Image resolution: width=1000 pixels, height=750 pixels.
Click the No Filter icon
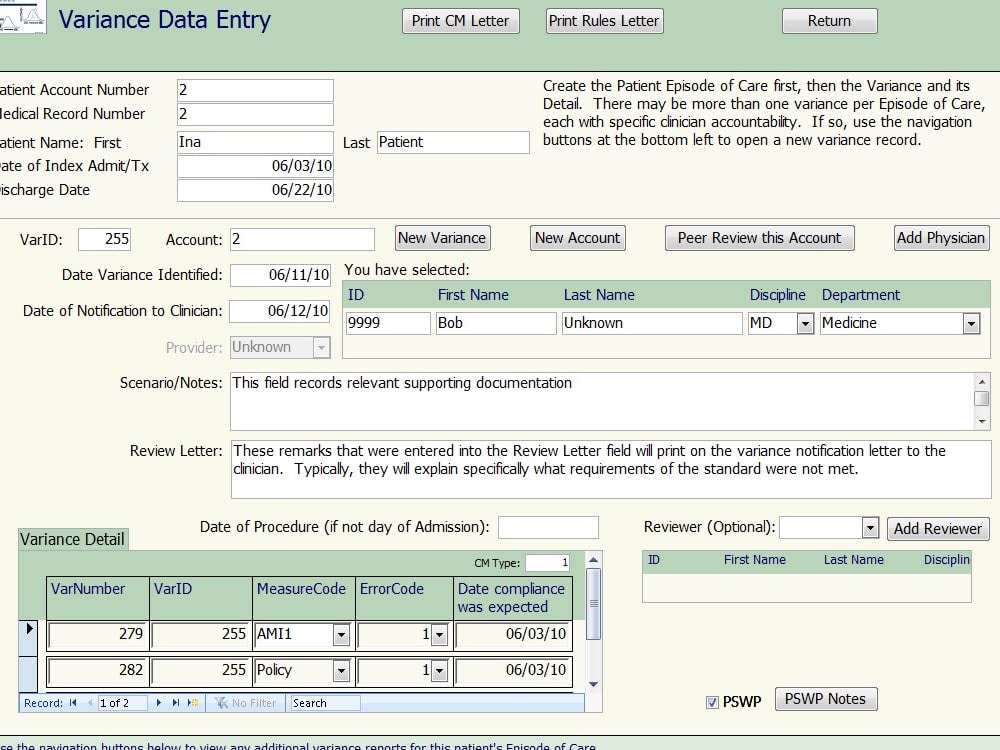coord(232,703)
